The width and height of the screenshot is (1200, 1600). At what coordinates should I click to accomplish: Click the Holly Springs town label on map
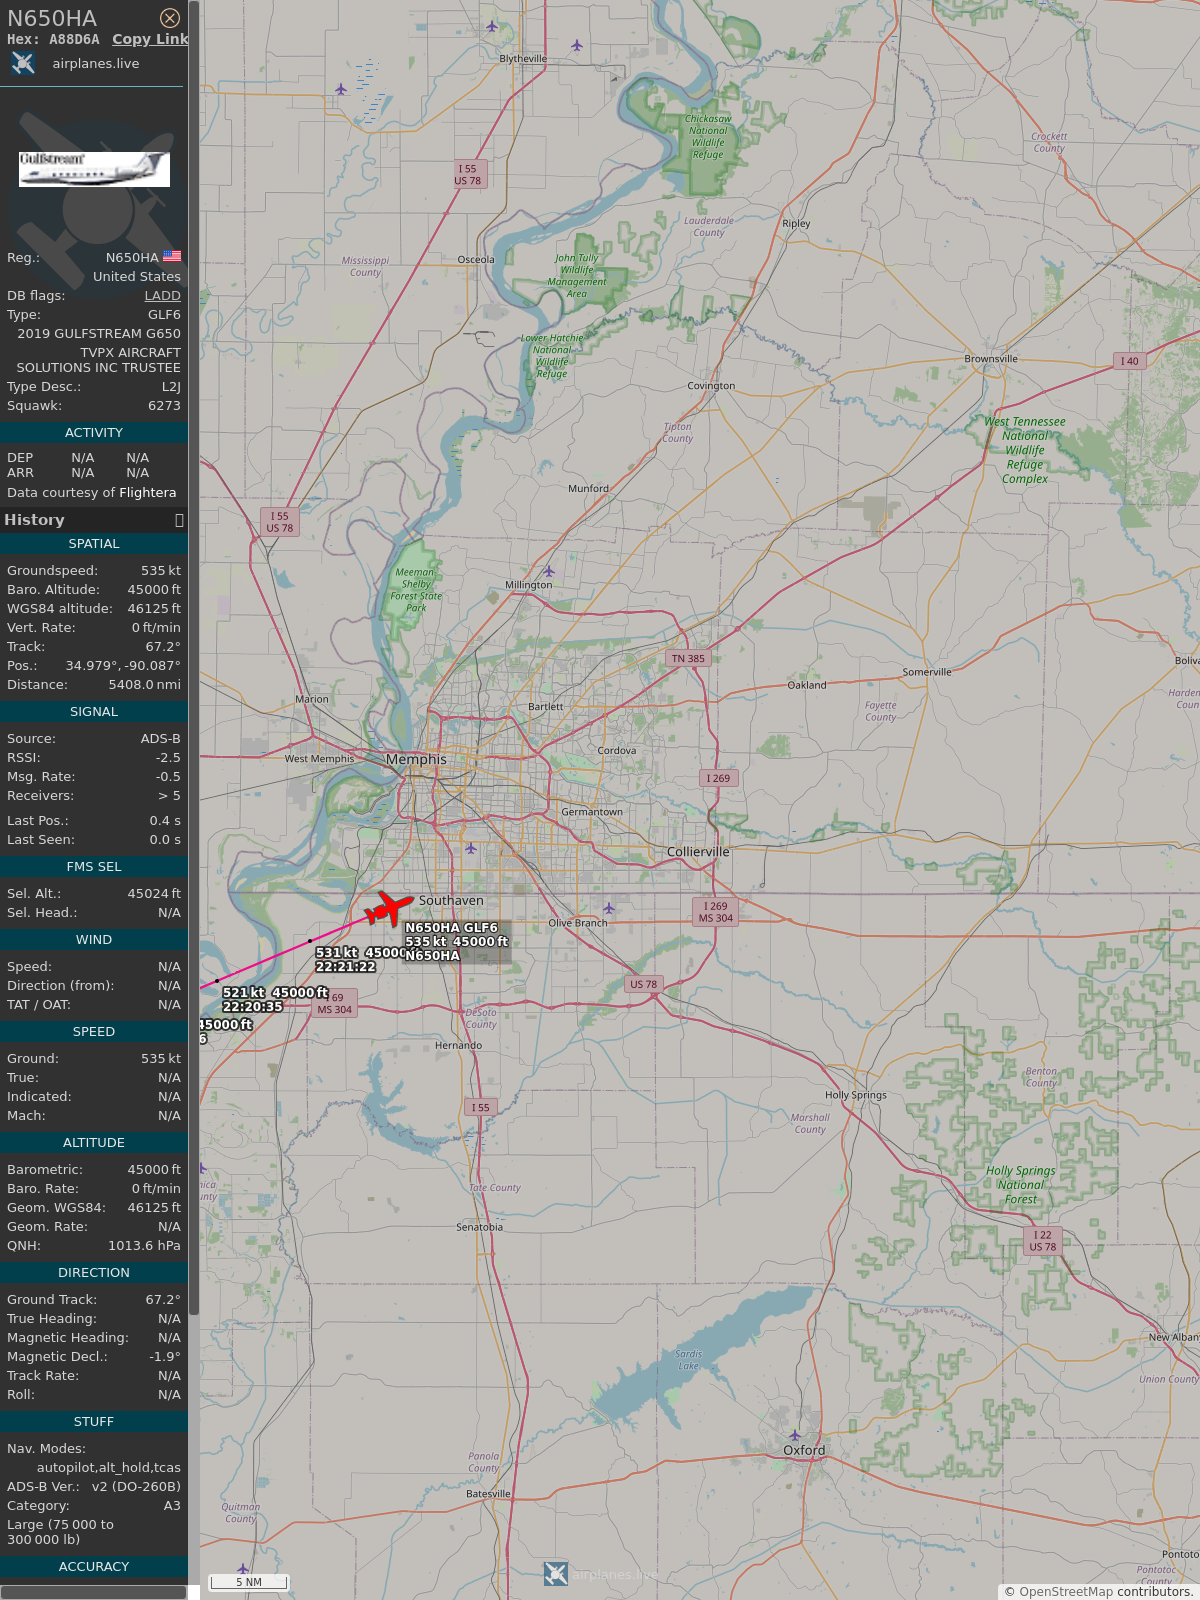(856, 1095)
